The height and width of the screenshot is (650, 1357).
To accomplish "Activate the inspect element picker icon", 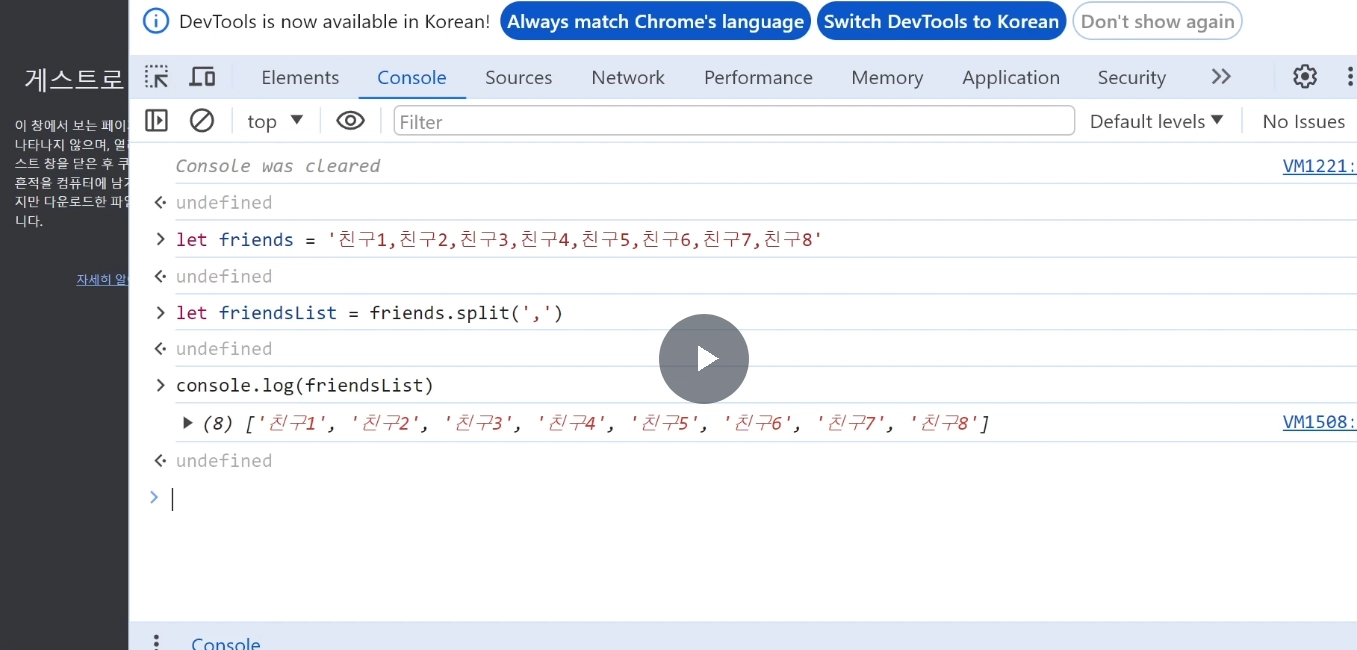I will [x=157, y=77].
